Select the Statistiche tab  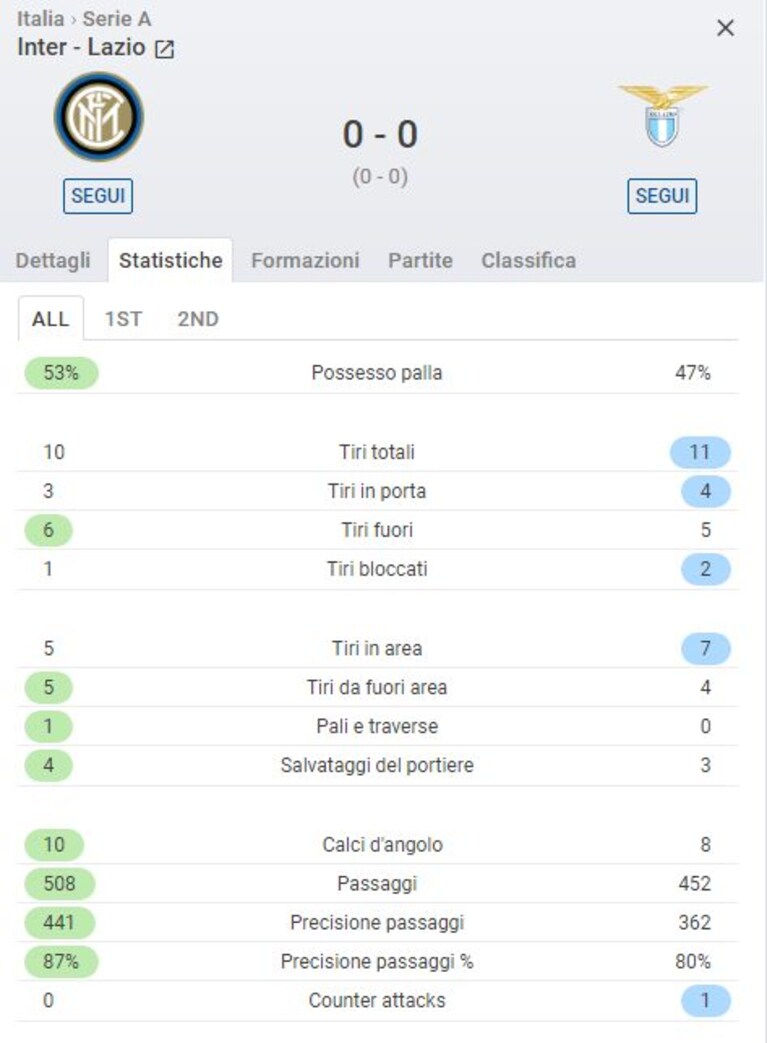(170, 260)
